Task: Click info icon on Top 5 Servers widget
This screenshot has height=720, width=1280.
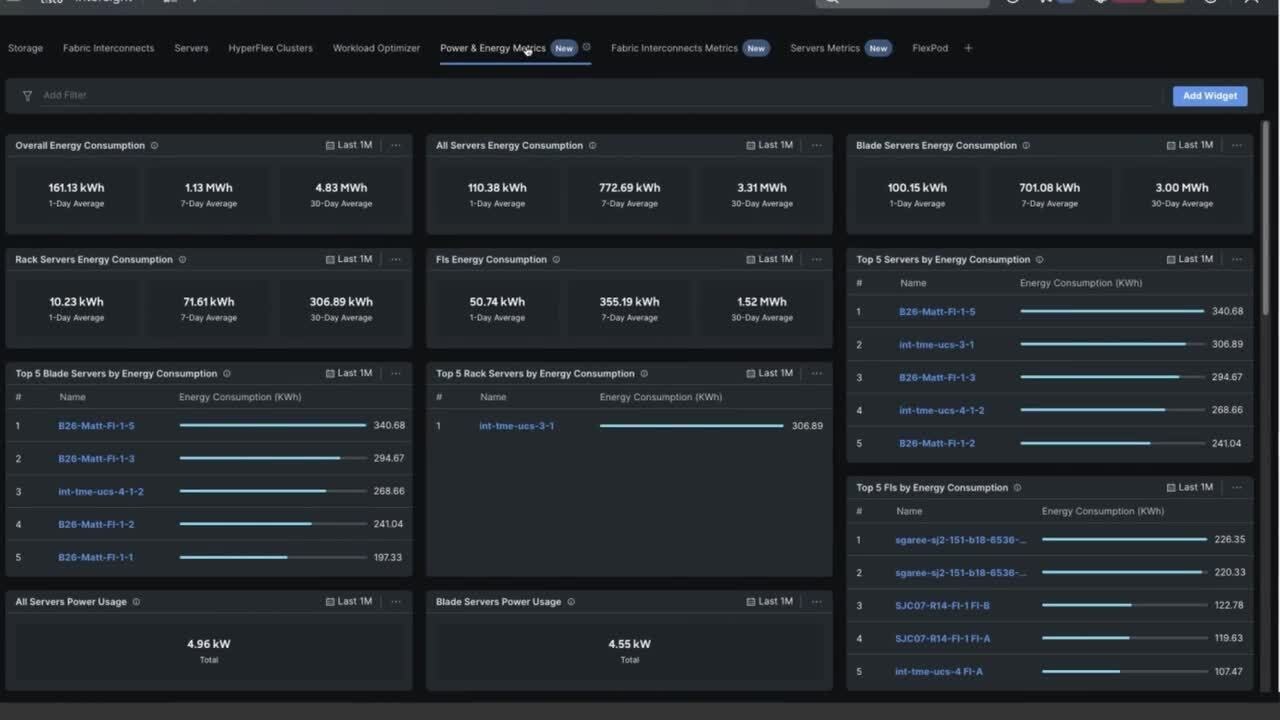Action: pos(1040,260)
